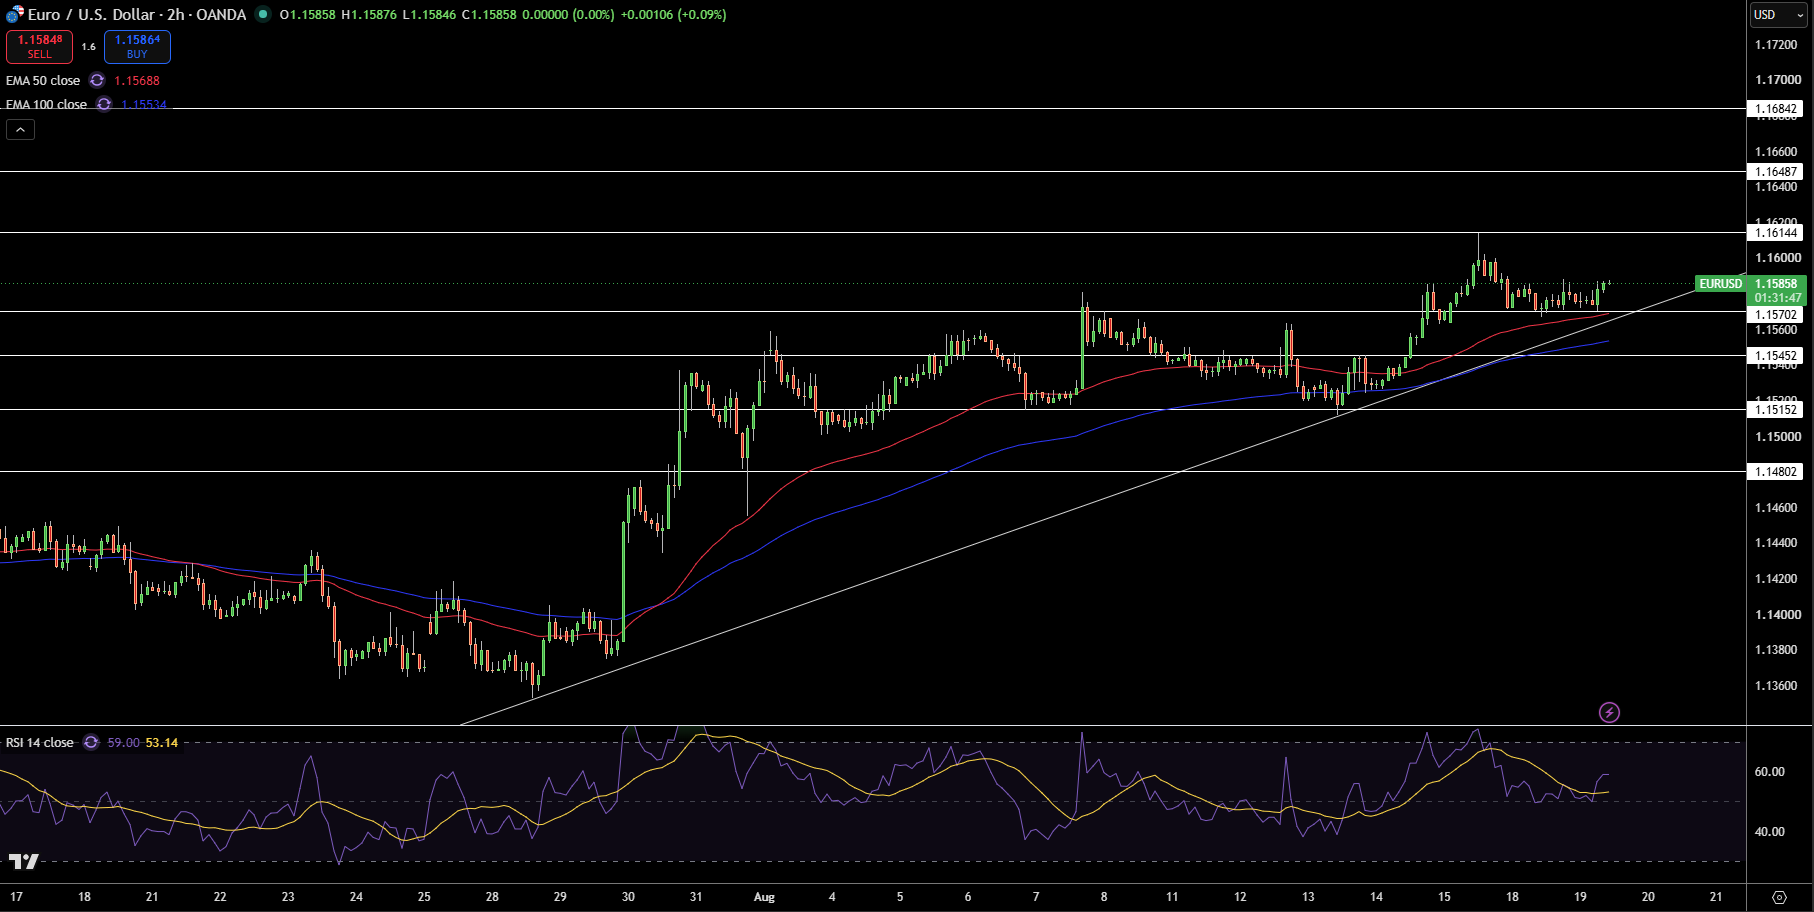Image resolution: width=1814 pixels, height=912 pixels.
Task: Click the purple lightning bolt icon
Action: [1609, 712]
